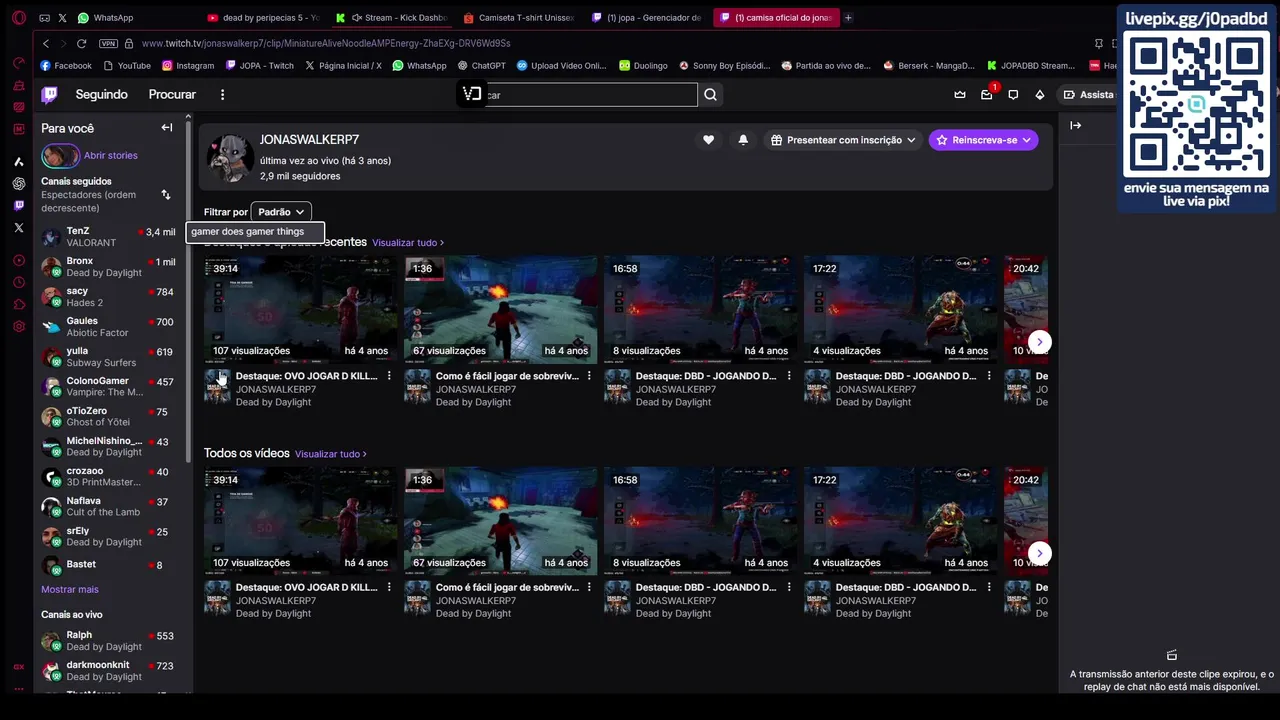Open browser Settings gear in sidebar
Viewport: 1280px width, 720px height.
coord(18,326)
